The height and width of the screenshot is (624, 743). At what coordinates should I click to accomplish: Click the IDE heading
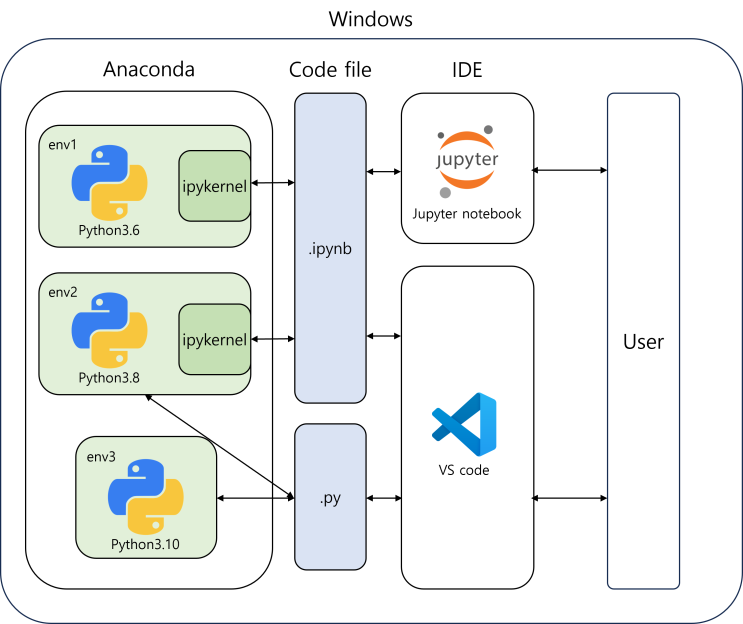point(467,70)
